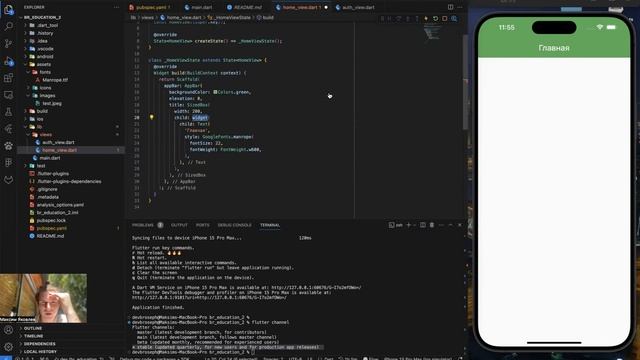Open test.jpeg in the explorer
640x360 pixels.
[x=52, y=103]
